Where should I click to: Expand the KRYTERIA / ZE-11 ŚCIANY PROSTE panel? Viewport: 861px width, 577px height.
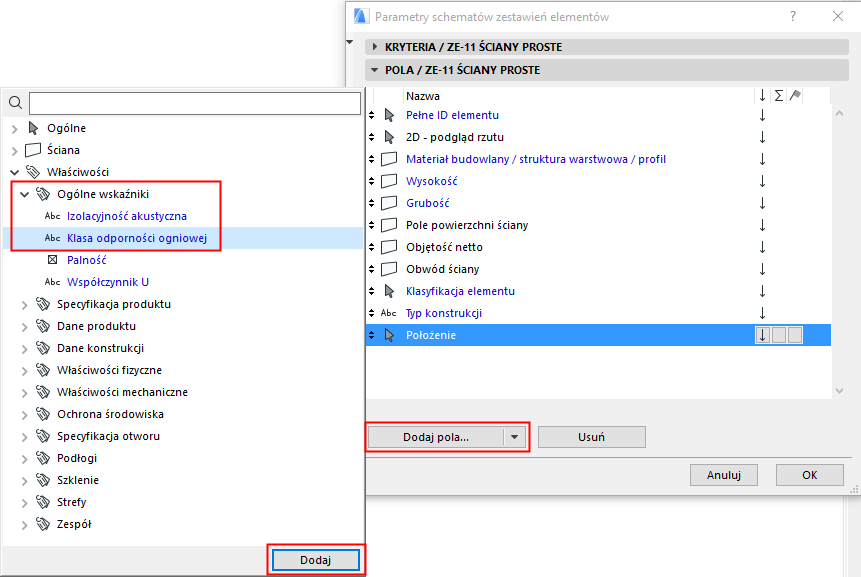point(375,47)
